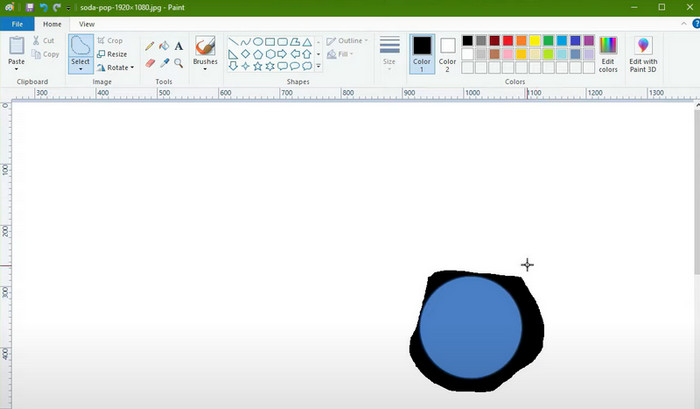Click the blue circle on the canvas
The image size is (700, 409).
pyautogui.click(x=471, y=327)
